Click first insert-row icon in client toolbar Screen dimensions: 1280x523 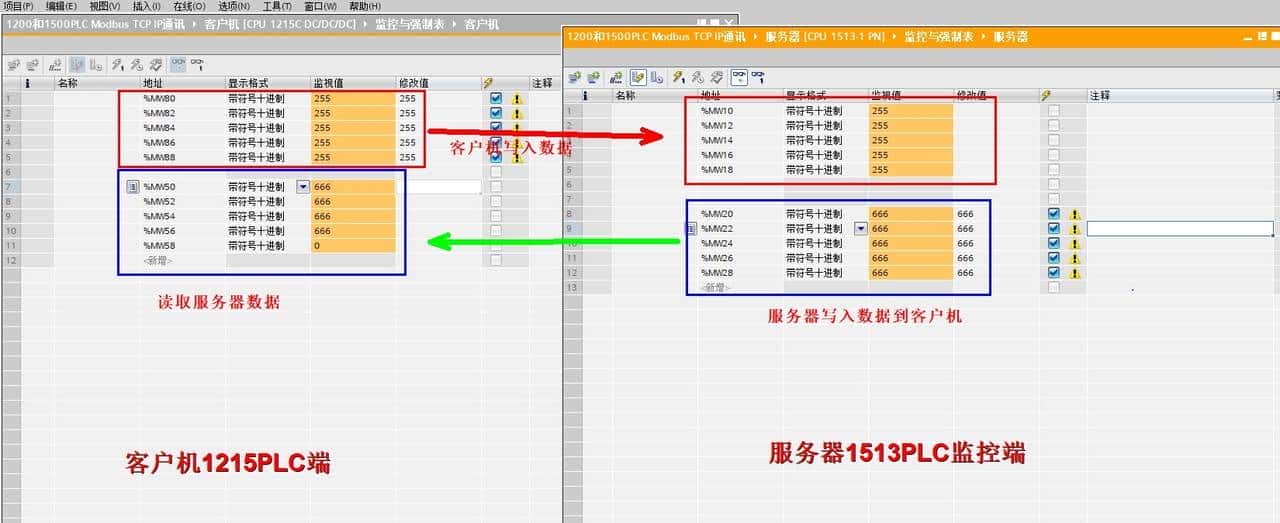coord(13,64)
